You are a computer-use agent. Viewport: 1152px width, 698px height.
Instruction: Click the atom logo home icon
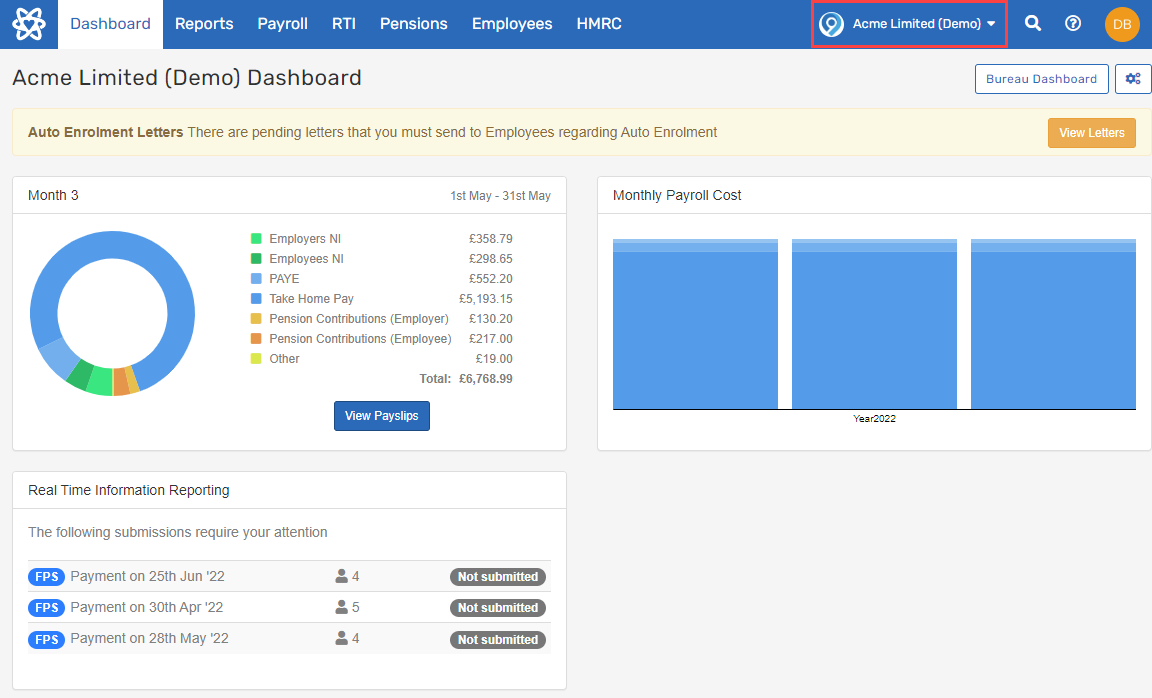[29, 24]
